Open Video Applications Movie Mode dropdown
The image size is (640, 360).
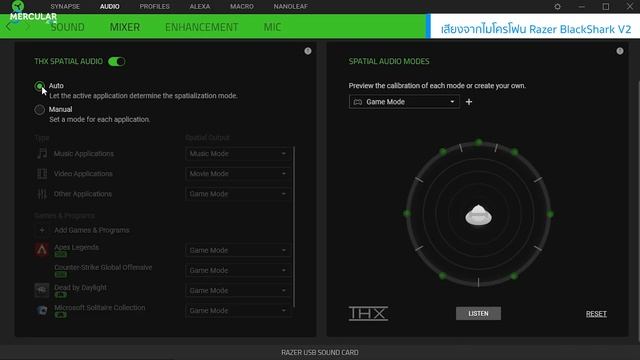tap(238, 173)
